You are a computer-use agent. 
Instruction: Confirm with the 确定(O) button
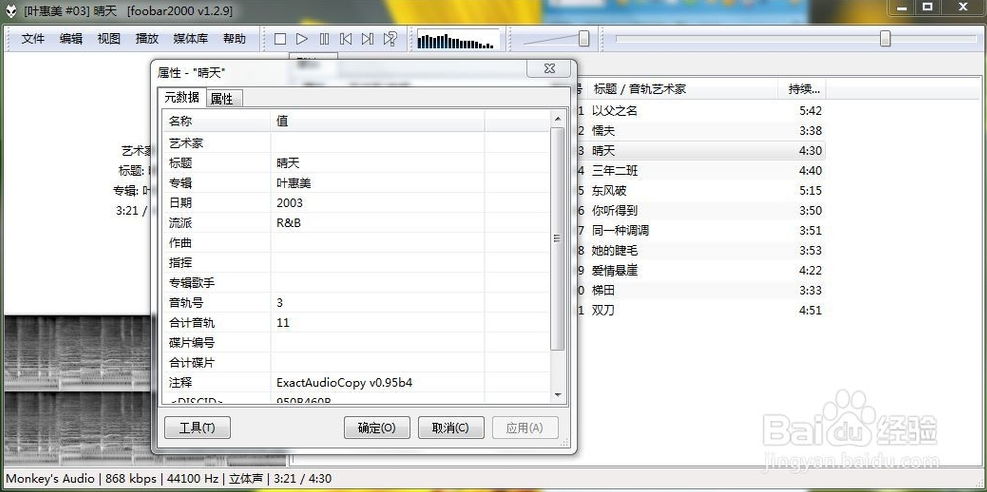[377, 428]
